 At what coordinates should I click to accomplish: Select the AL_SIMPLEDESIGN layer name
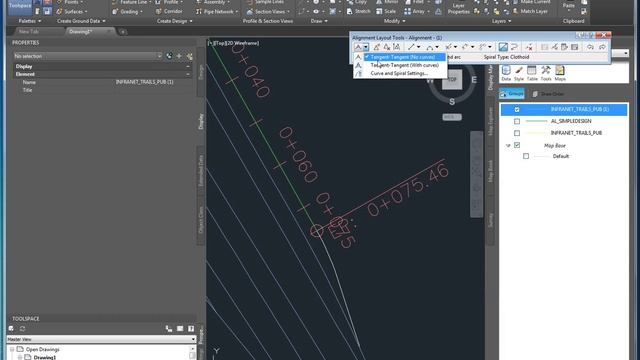coord(571,121)
